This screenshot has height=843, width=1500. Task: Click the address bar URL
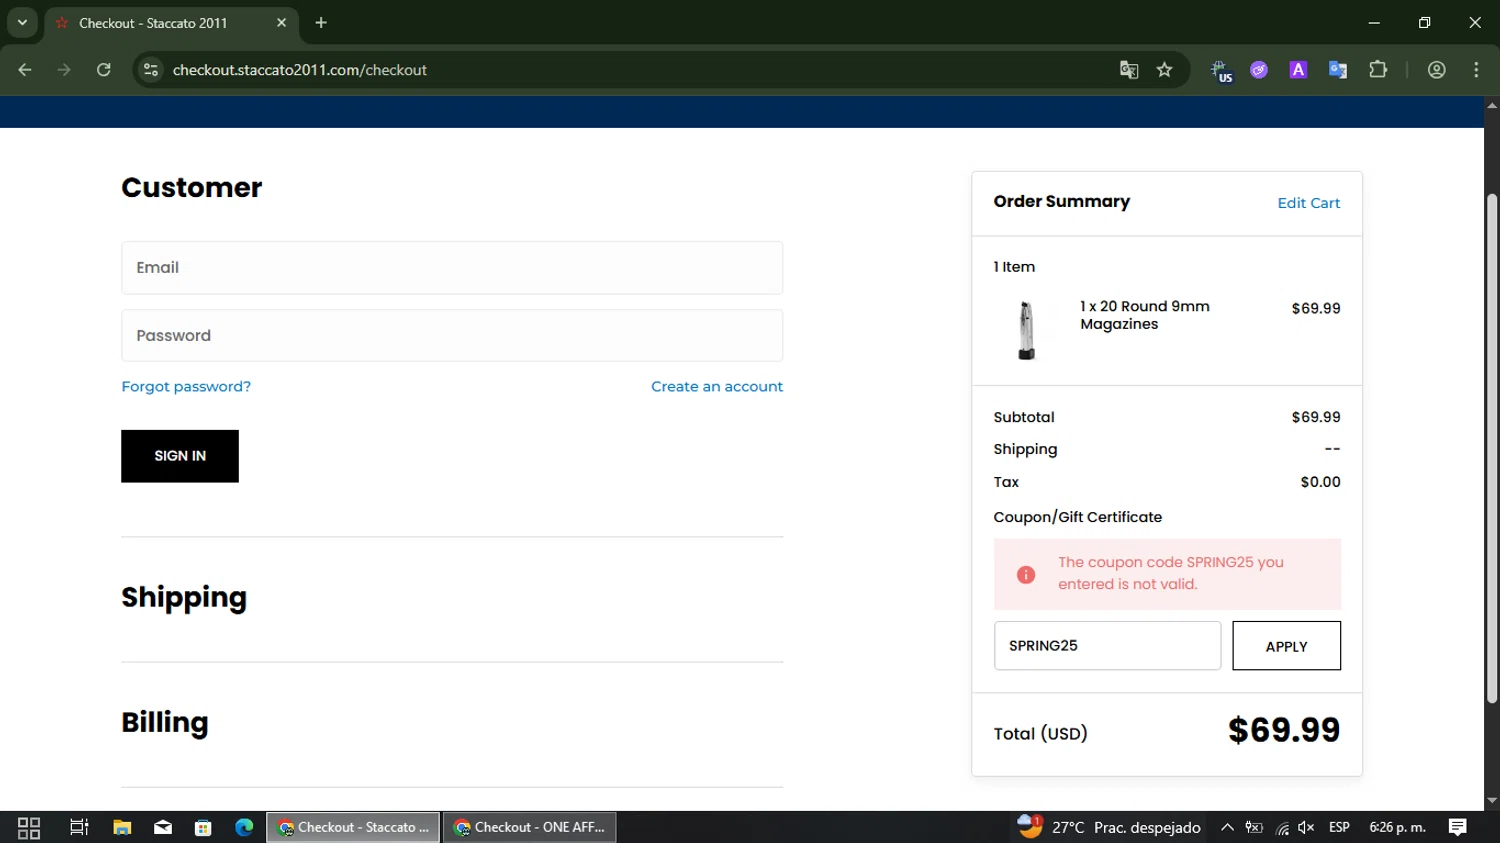(300, 70)
